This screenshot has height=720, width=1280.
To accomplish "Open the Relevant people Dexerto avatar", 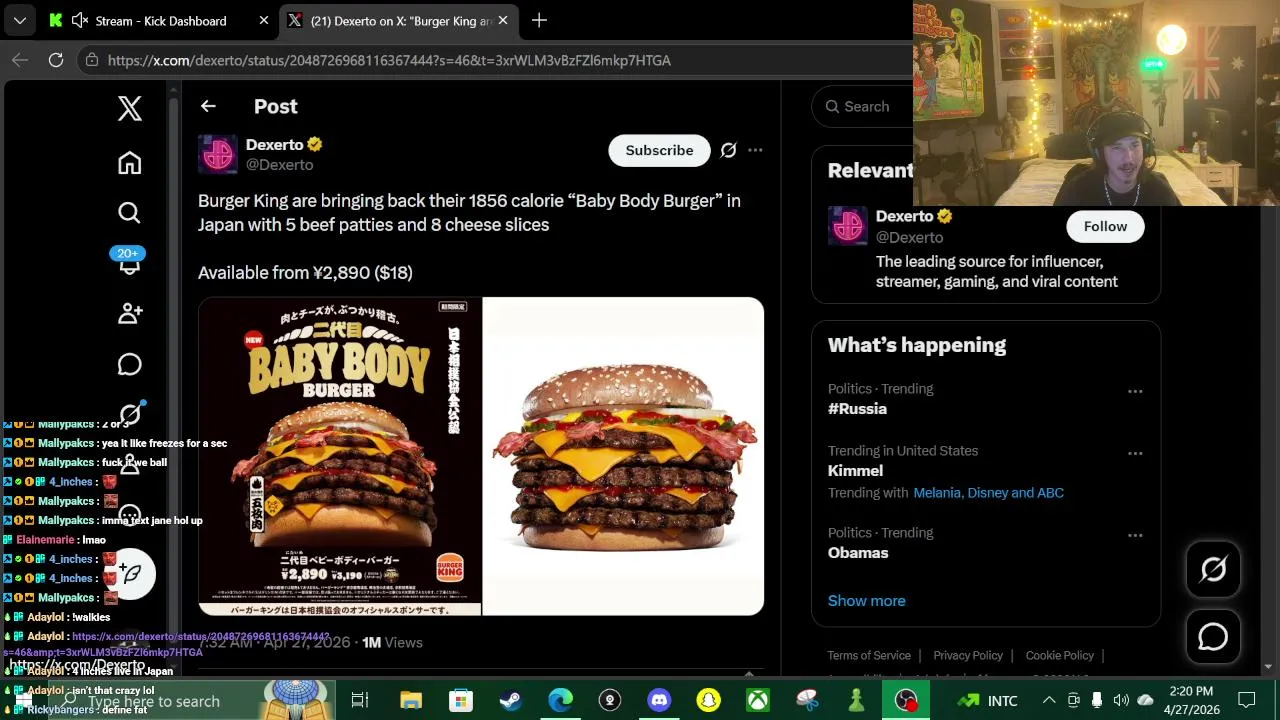I will point(848,226).
